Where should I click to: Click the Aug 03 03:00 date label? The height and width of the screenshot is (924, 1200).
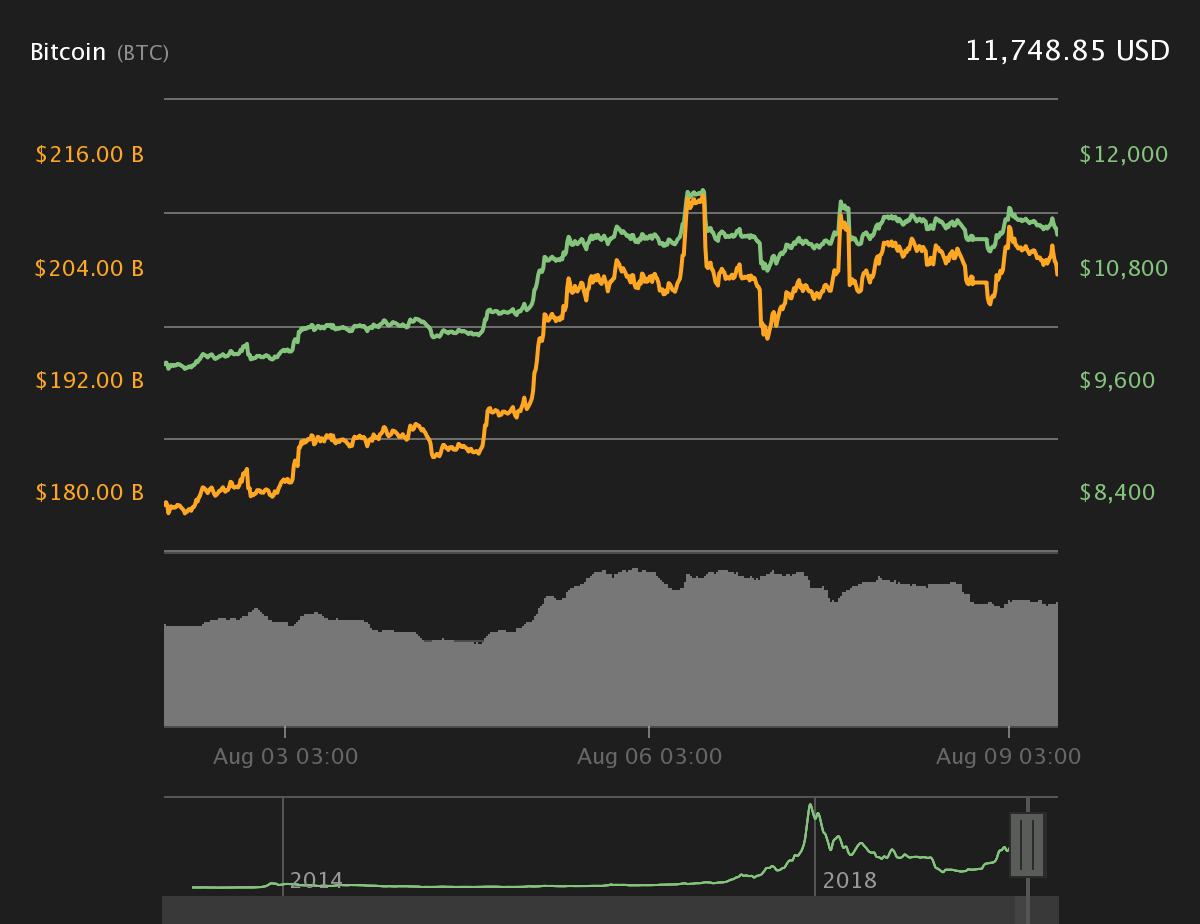tap(285, 757)
